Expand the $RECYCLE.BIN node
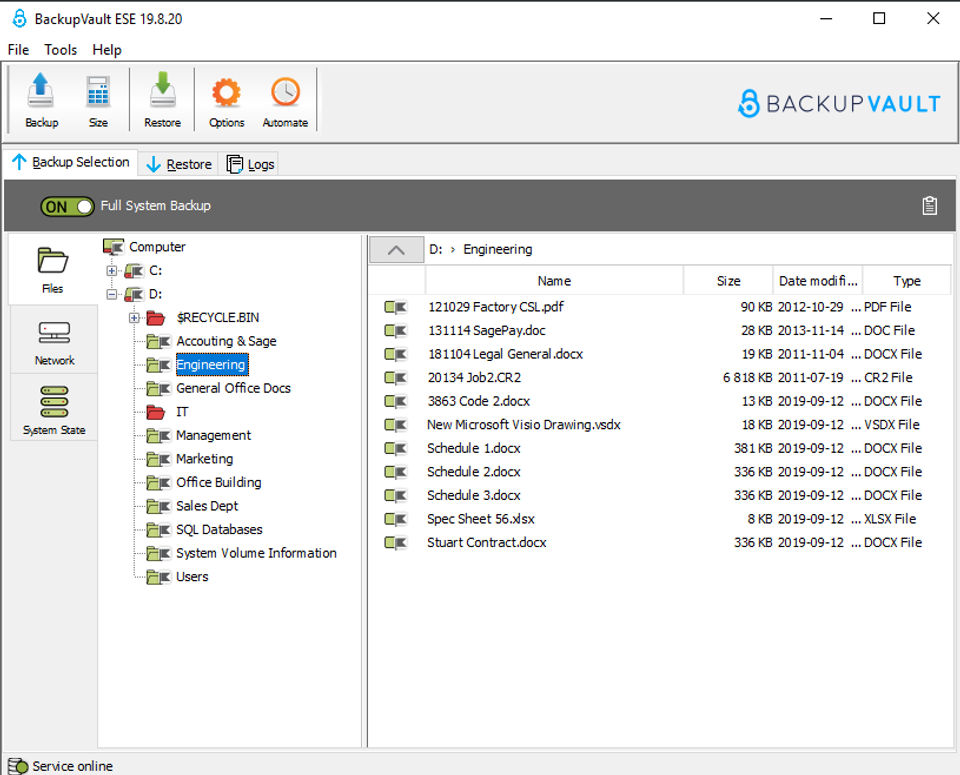The height and width of the screenshot is (775, 960). (x=134, y=318)
